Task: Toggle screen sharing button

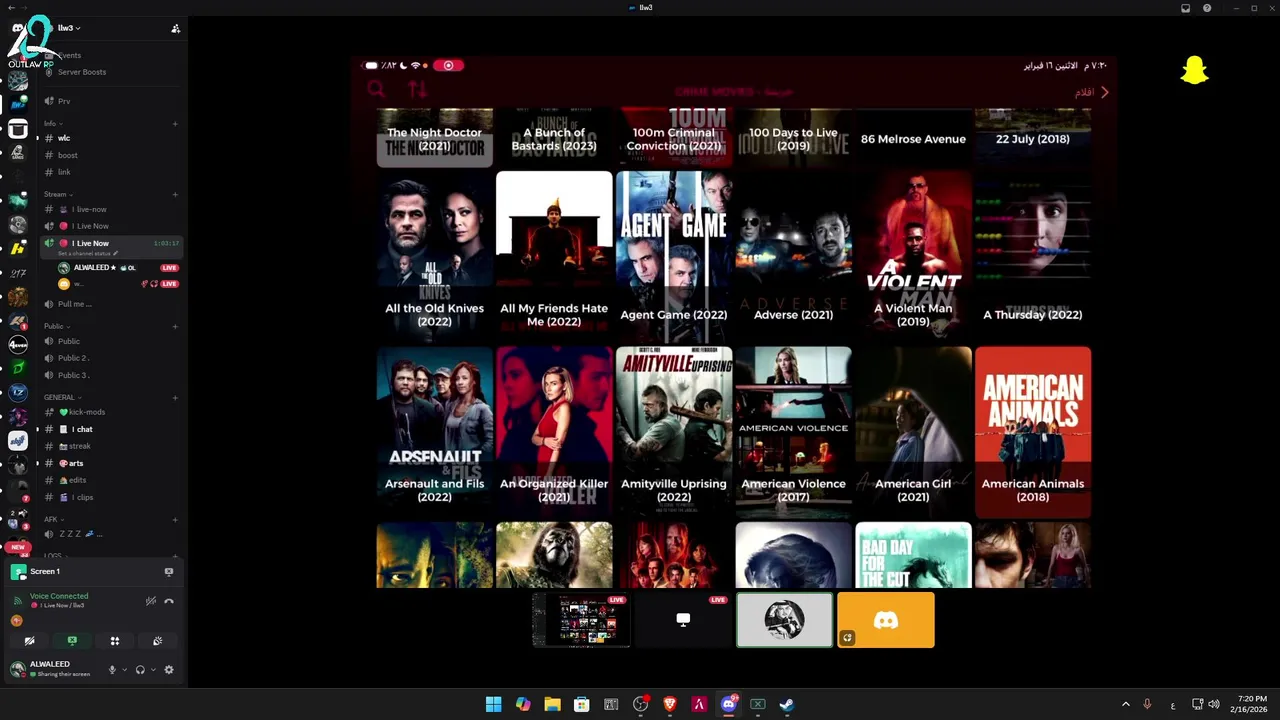Action: (72, 641)
